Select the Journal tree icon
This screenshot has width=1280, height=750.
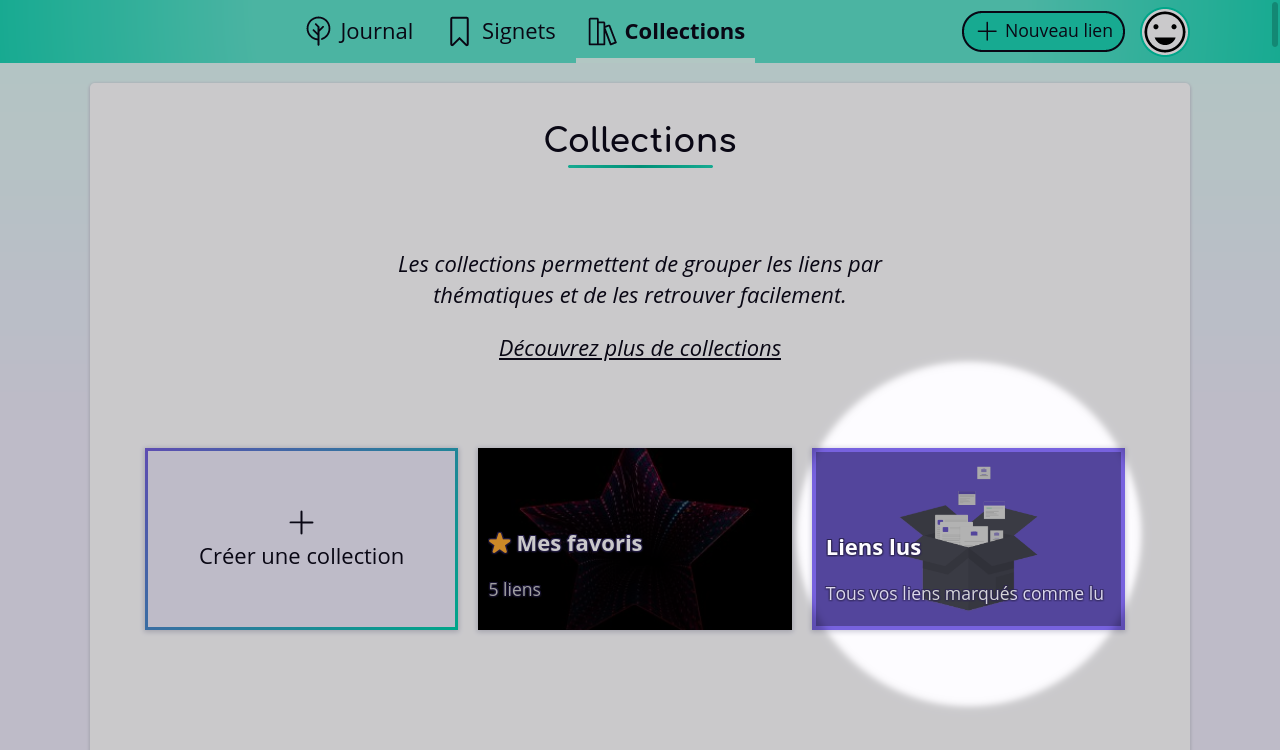coord(317,31)
